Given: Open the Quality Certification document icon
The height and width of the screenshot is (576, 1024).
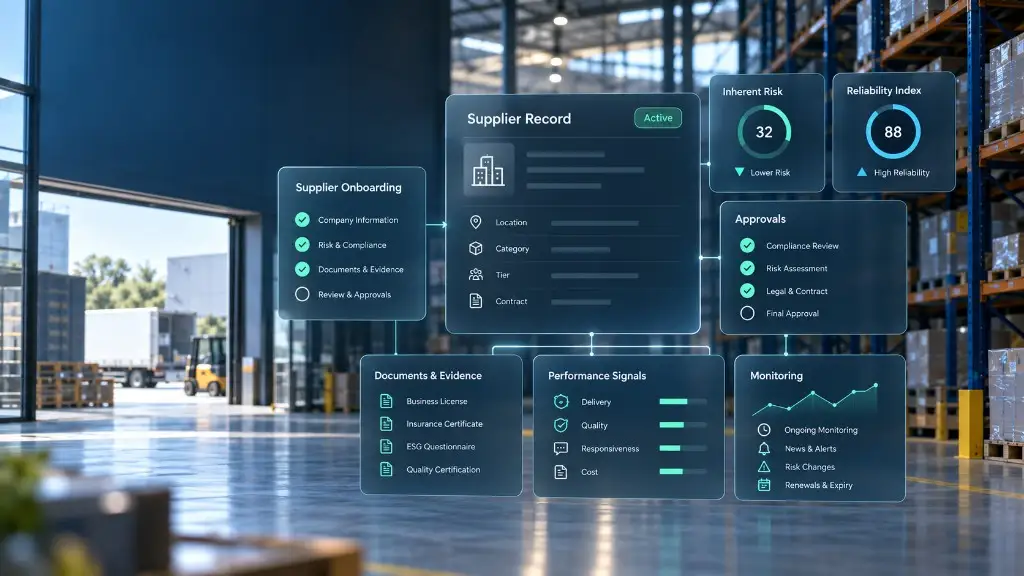Looking at the screenshot, I should pos(386,470).
